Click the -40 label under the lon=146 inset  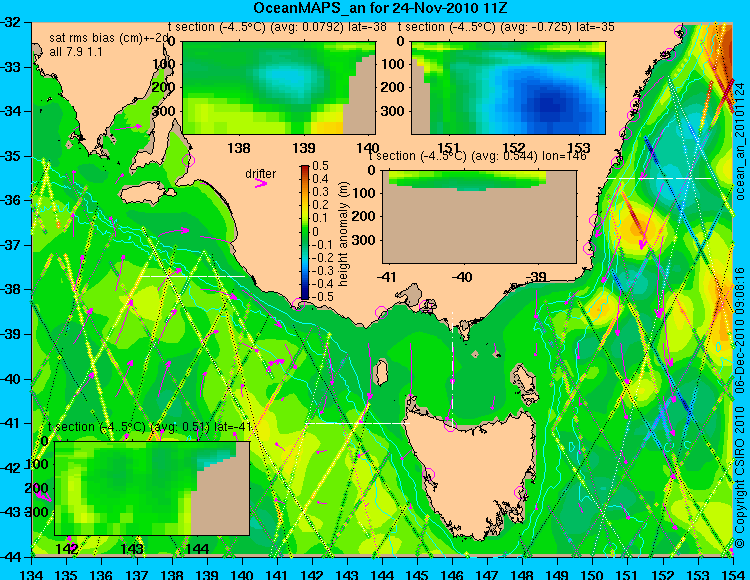[463, 277]
